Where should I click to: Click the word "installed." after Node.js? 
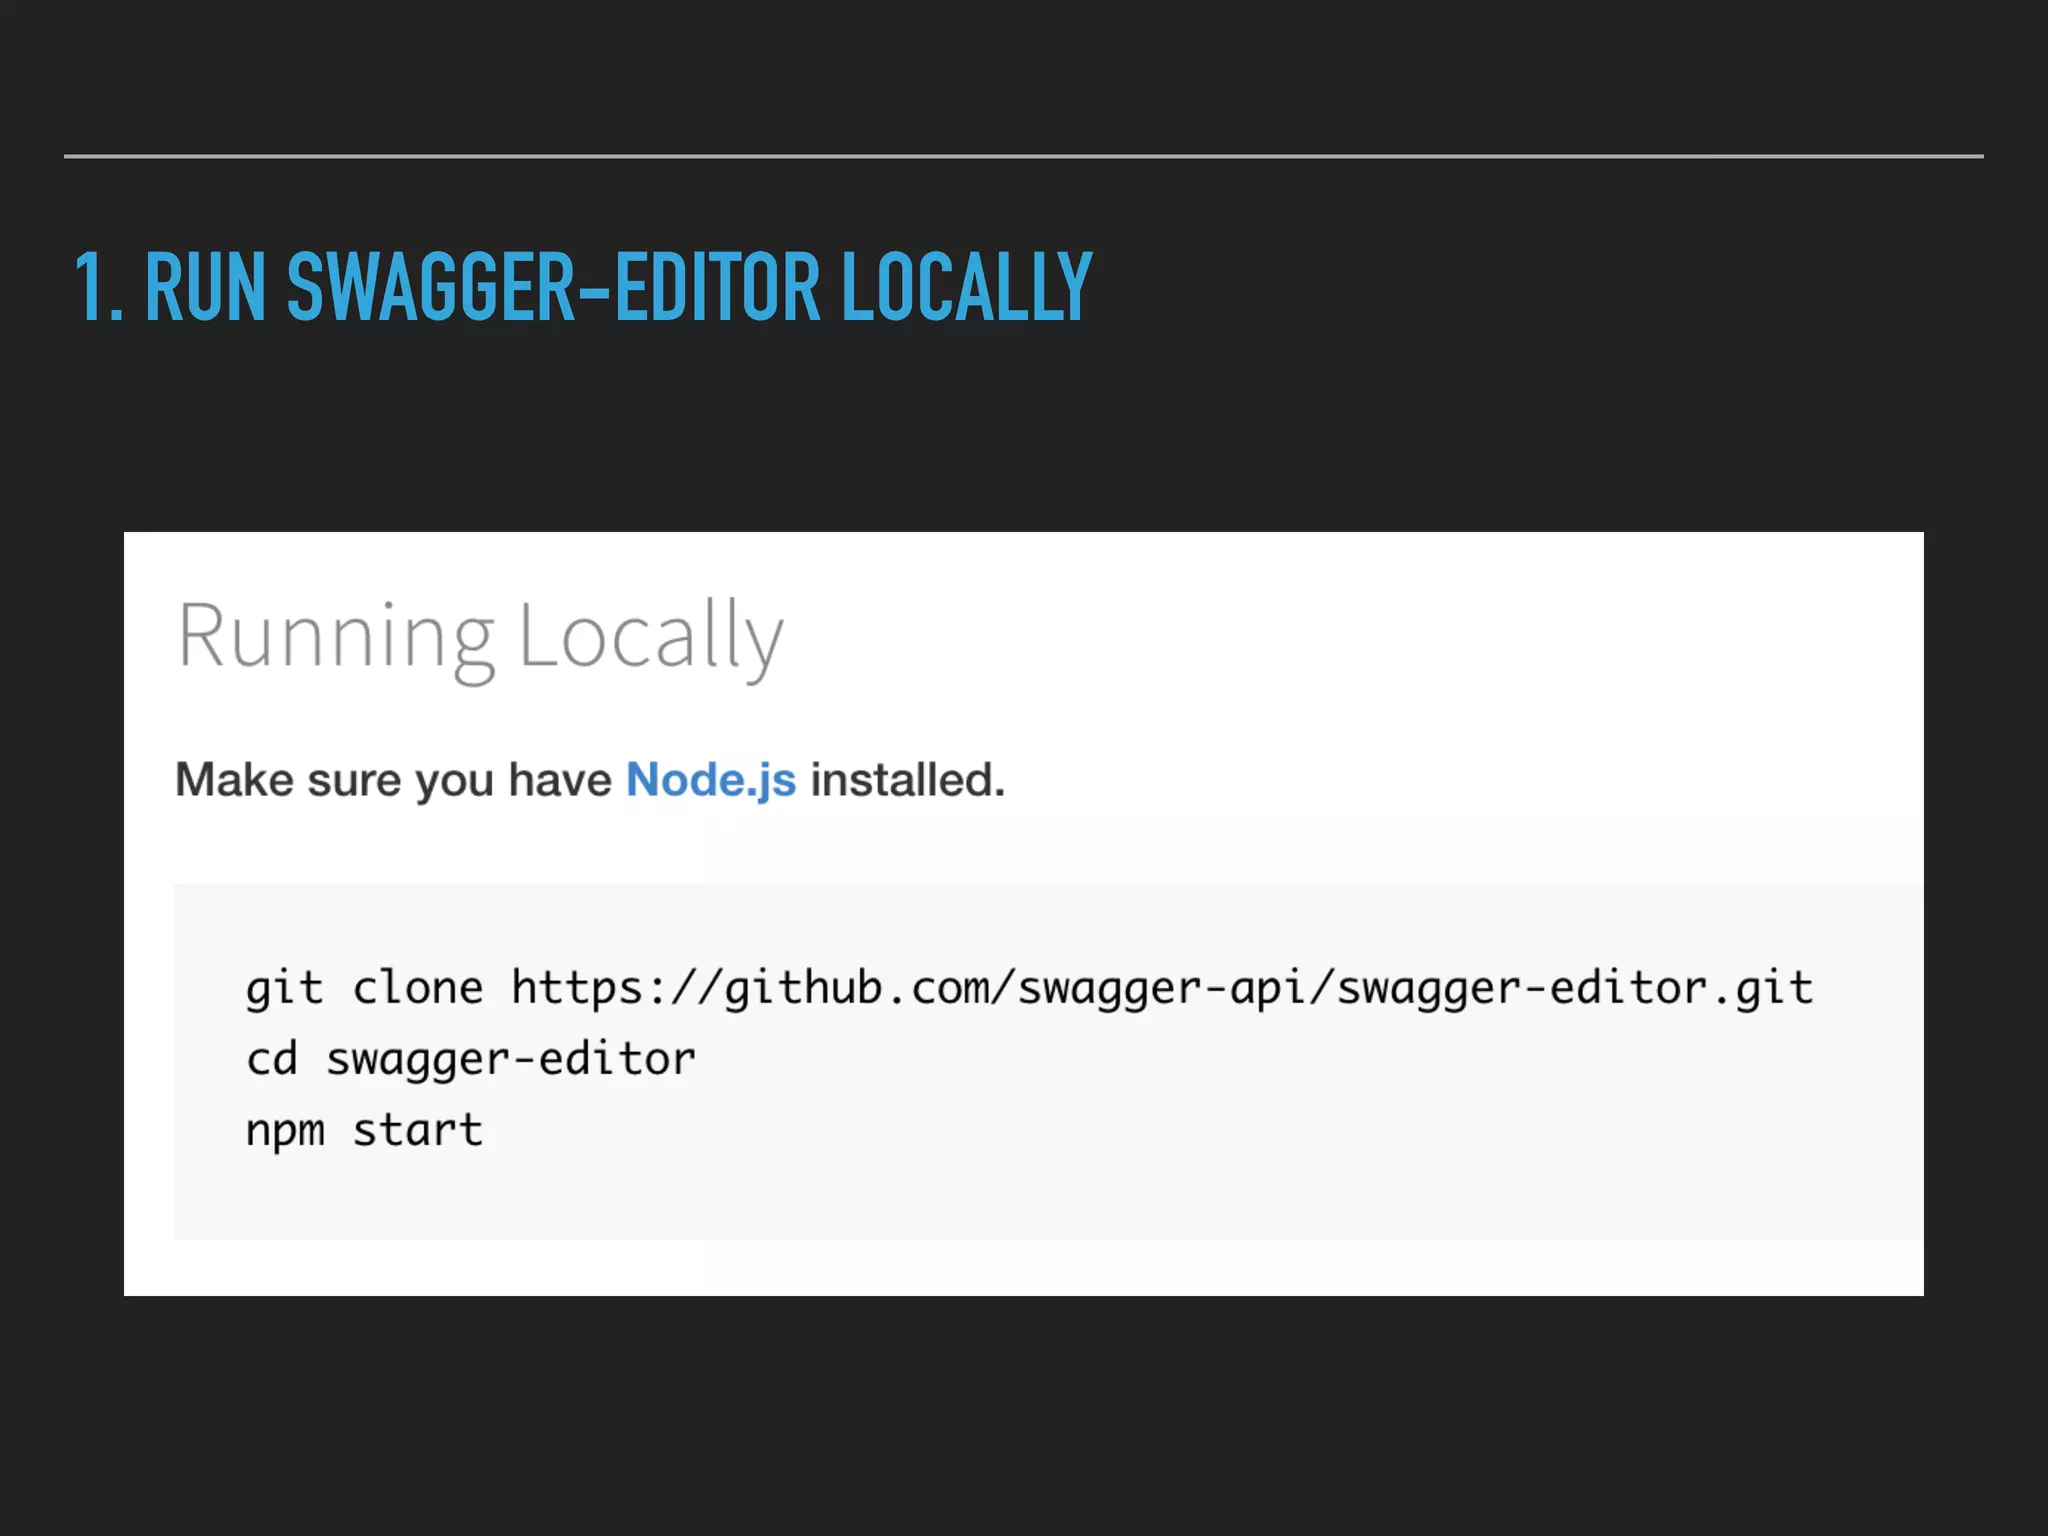coord(908,781)
